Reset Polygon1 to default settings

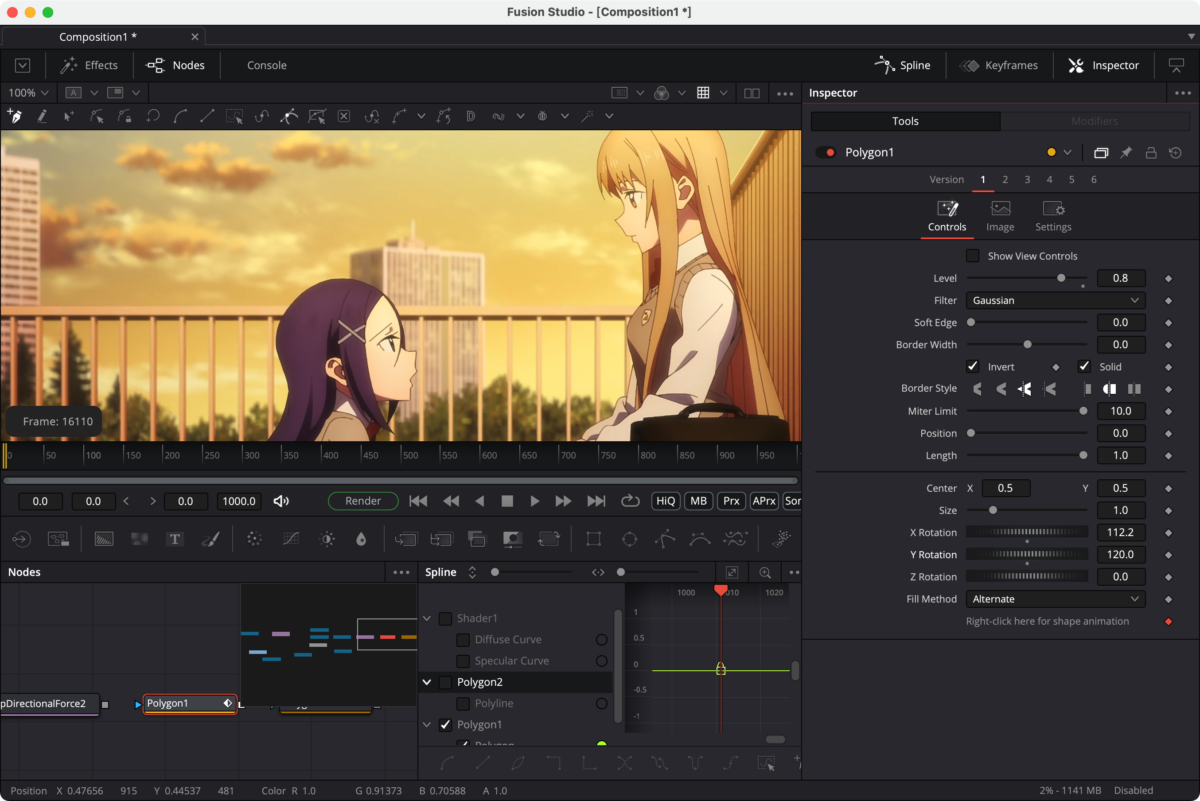coord(1175,153)
